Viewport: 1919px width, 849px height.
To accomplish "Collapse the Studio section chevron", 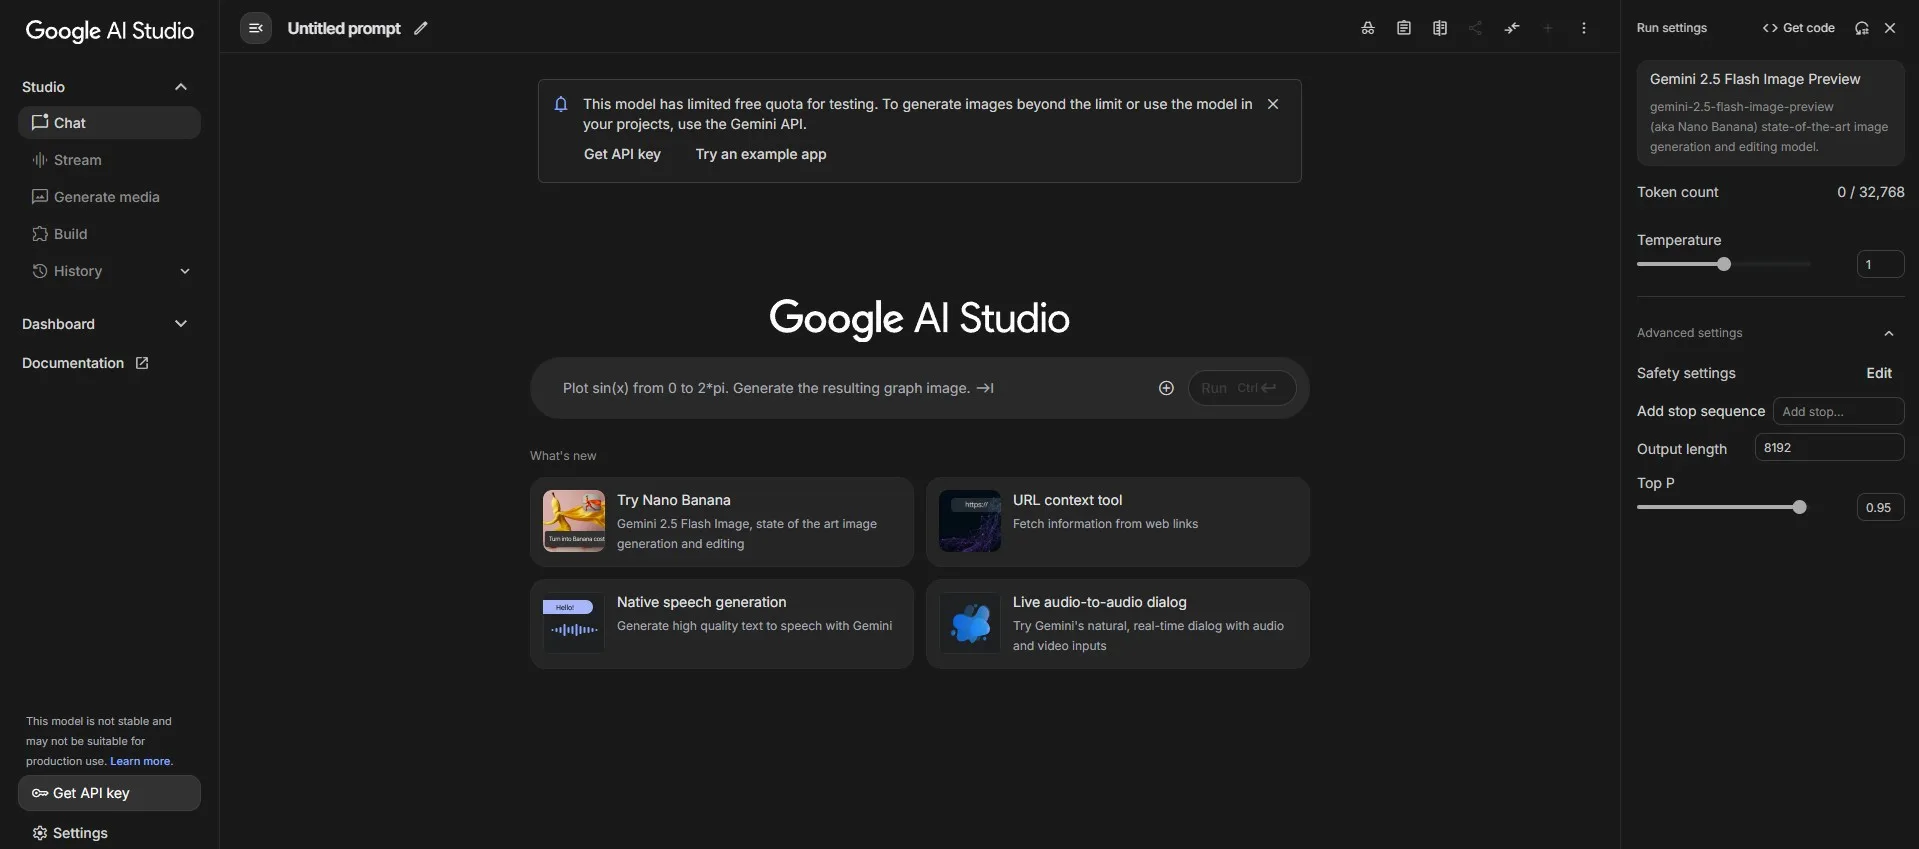I will [x=181, y=87].
